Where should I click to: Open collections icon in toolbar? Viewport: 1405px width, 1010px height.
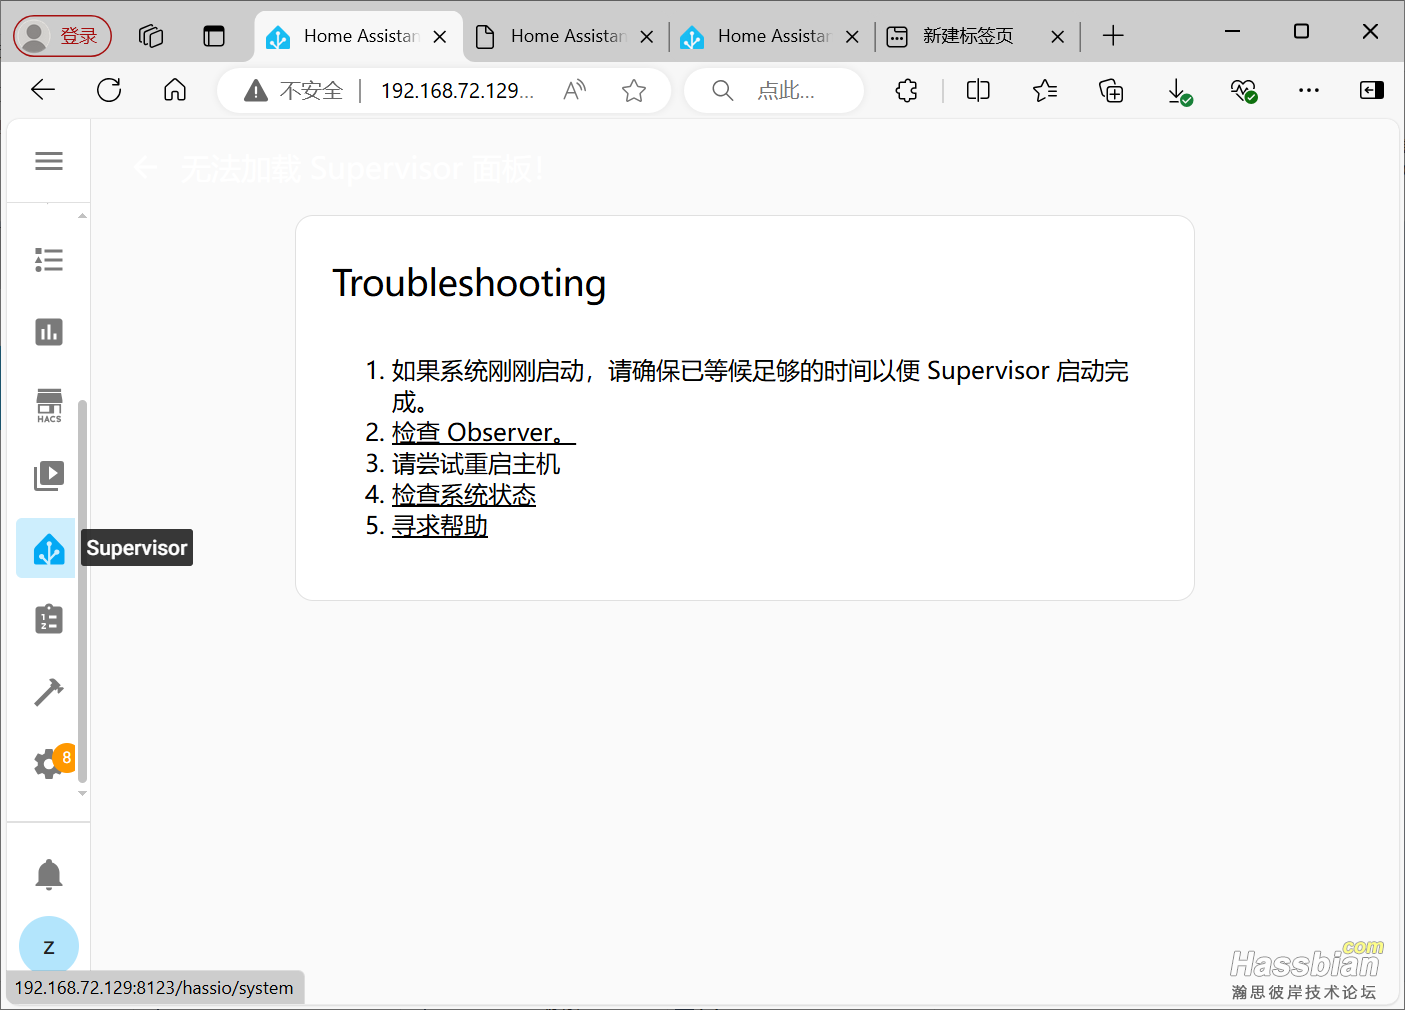(x=1111, y=91)
